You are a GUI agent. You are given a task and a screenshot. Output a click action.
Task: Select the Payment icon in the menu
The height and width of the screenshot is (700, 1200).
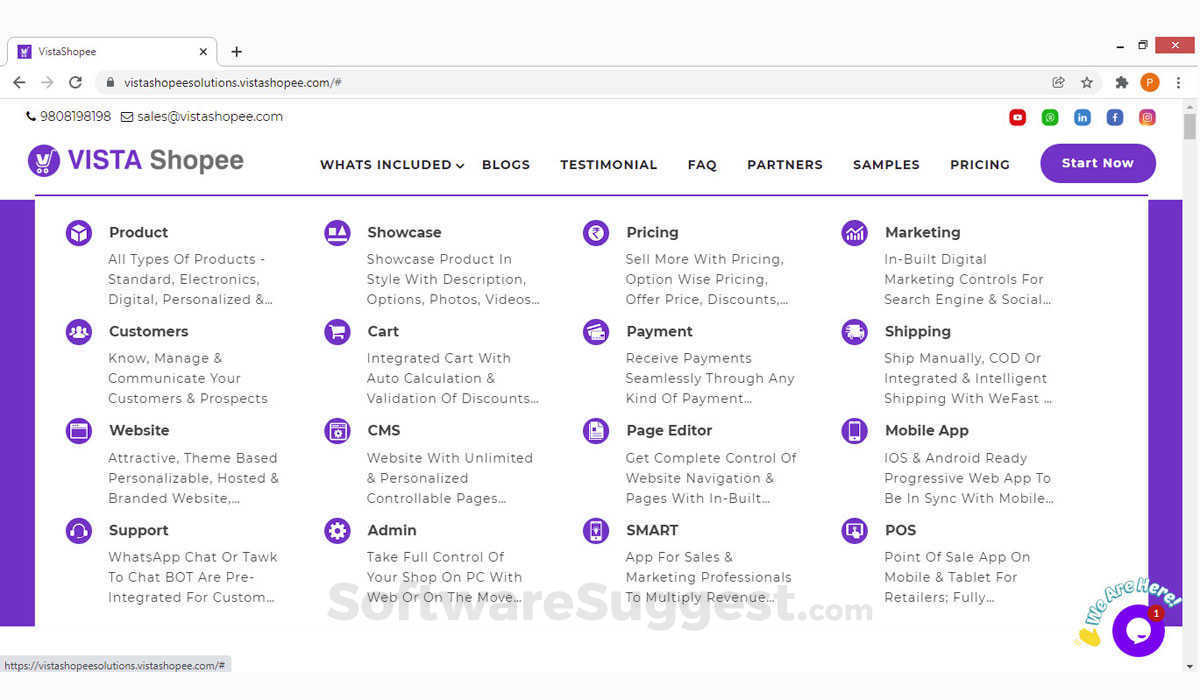coord(595,331)
